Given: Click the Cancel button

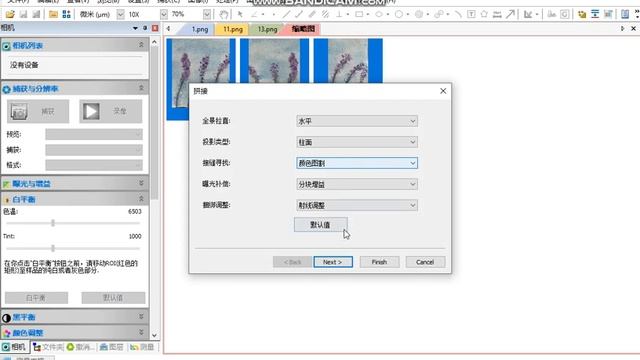Looking at the screenshot, I should [425, 262].
